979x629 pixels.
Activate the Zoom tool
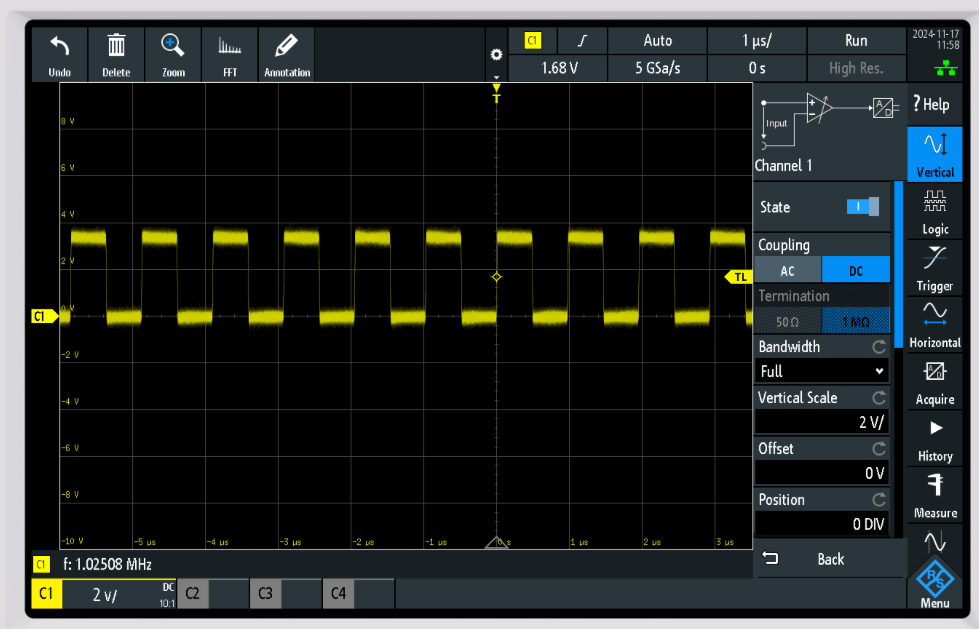[173, 54]
